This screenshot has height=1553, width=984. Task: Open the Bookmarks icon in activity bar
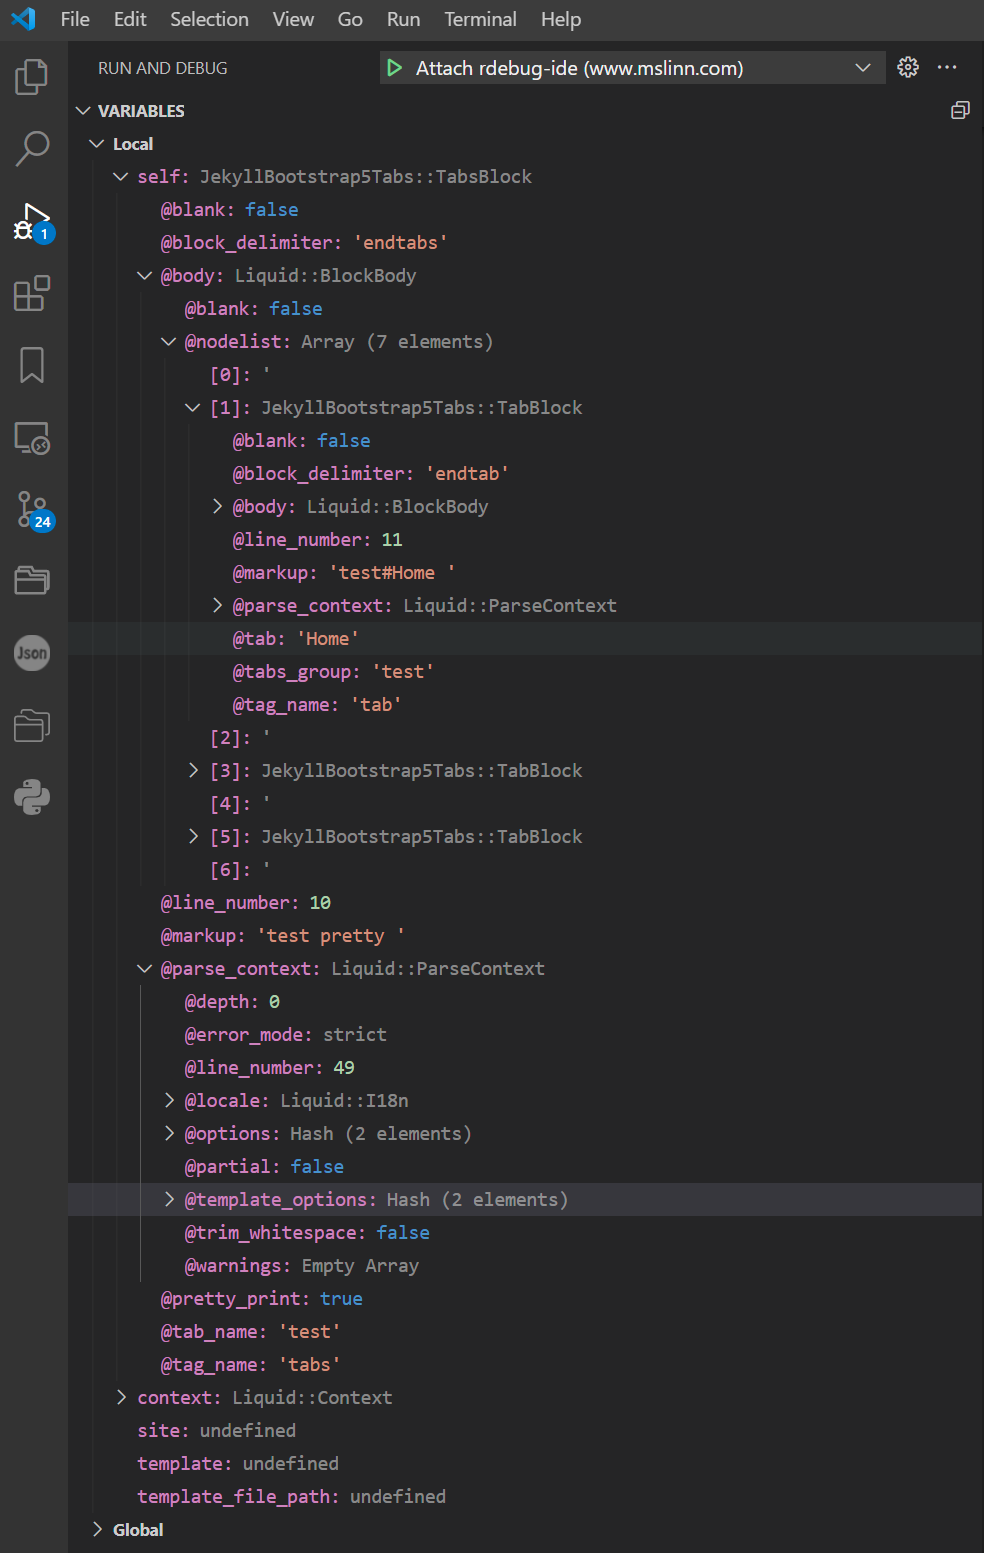[32, 365]
